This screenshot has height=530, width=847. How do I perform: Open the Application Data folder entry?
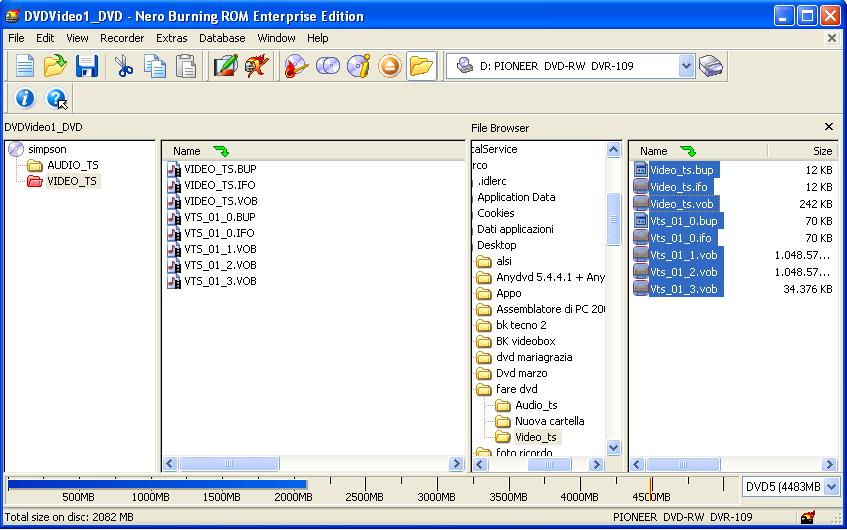point(516,197)
